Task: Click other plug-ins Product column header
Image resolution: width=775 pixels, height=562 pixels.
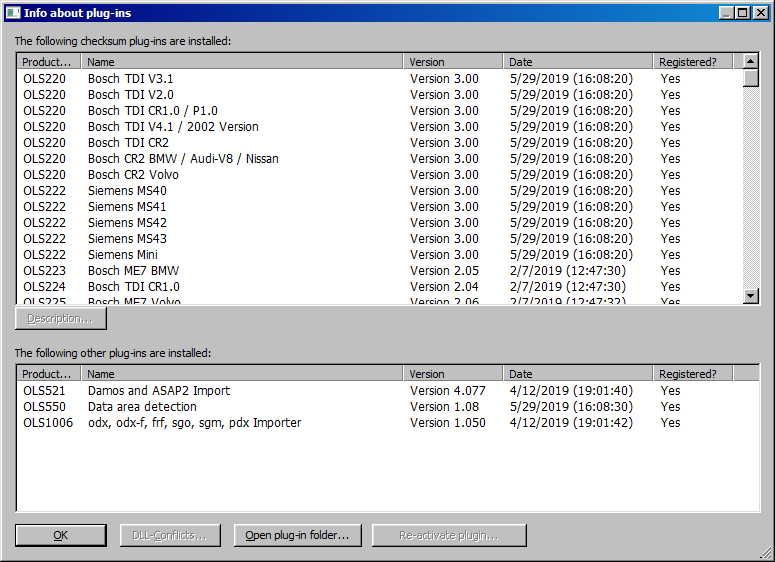Action: tap(48, 374)
